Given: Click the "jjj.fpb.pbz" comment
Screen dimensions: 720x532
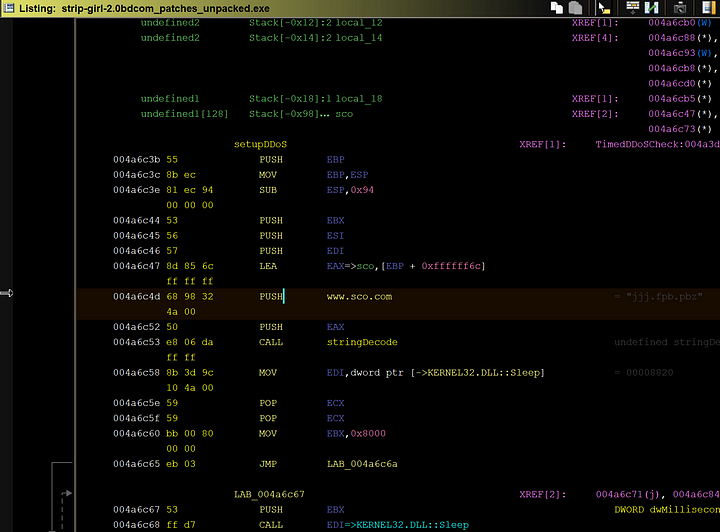Looking at the screenshot, I should tap(664, 297).
